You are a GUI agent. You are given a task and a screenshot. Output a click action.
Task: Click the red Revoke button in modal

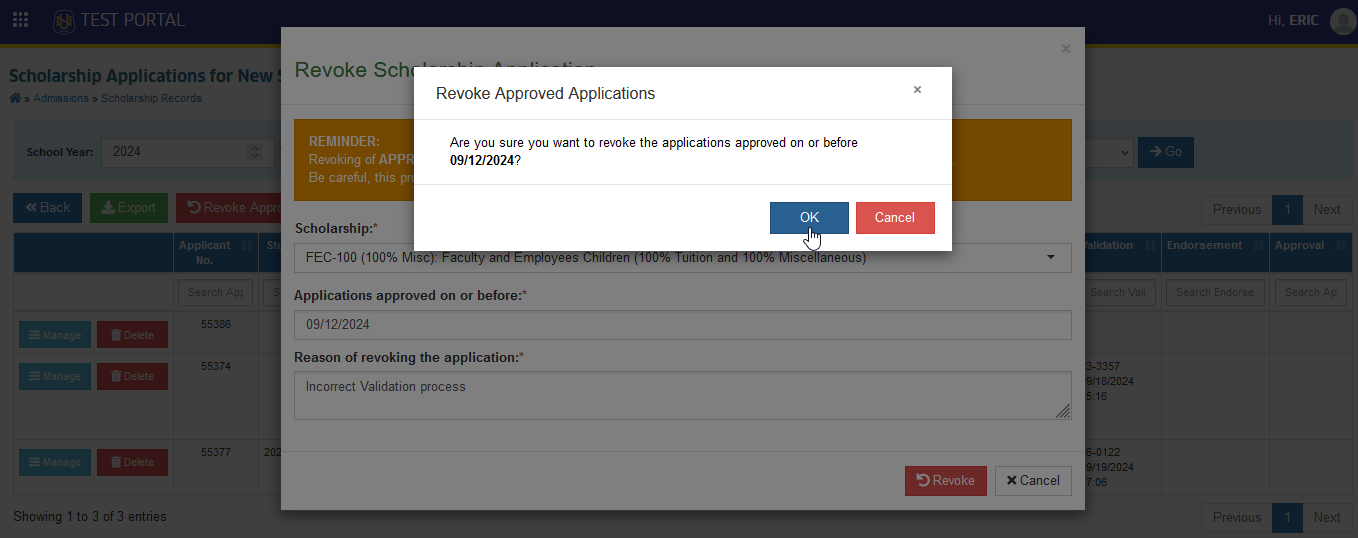pyautogui.click(x=946, y=481)
